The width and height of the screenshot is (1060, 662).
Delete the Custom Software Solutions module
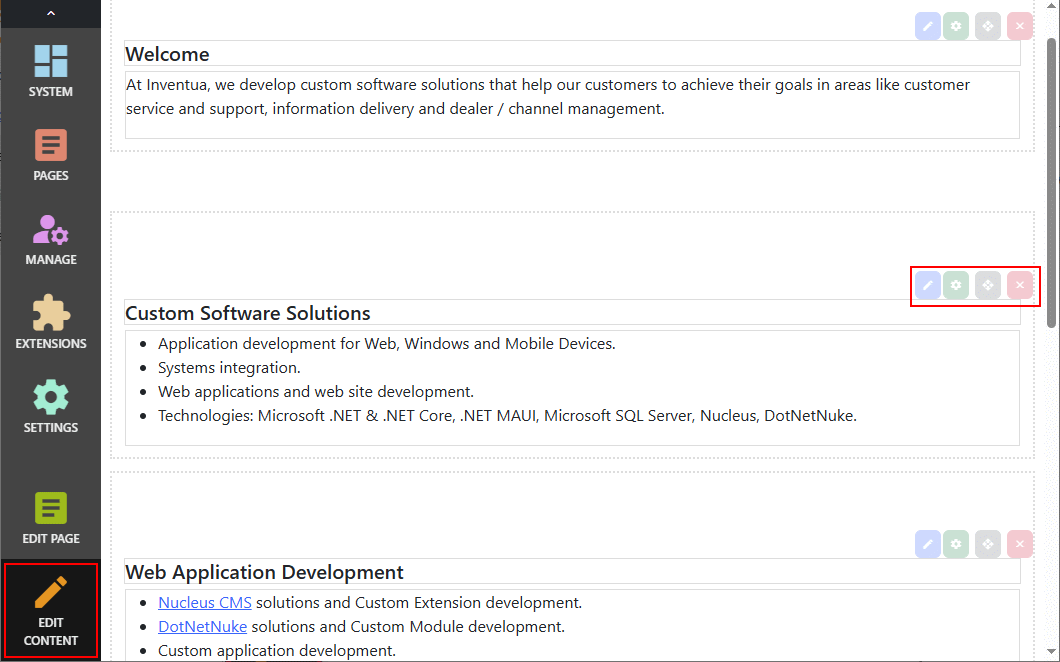[1019, 285]
